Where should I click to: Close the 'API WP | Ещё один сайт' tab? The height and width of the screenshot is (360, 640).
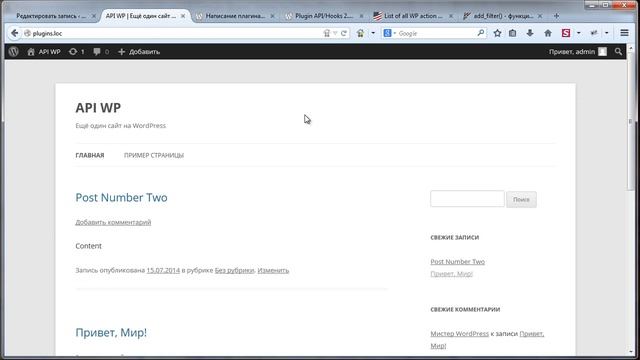[x=183, y=16]
